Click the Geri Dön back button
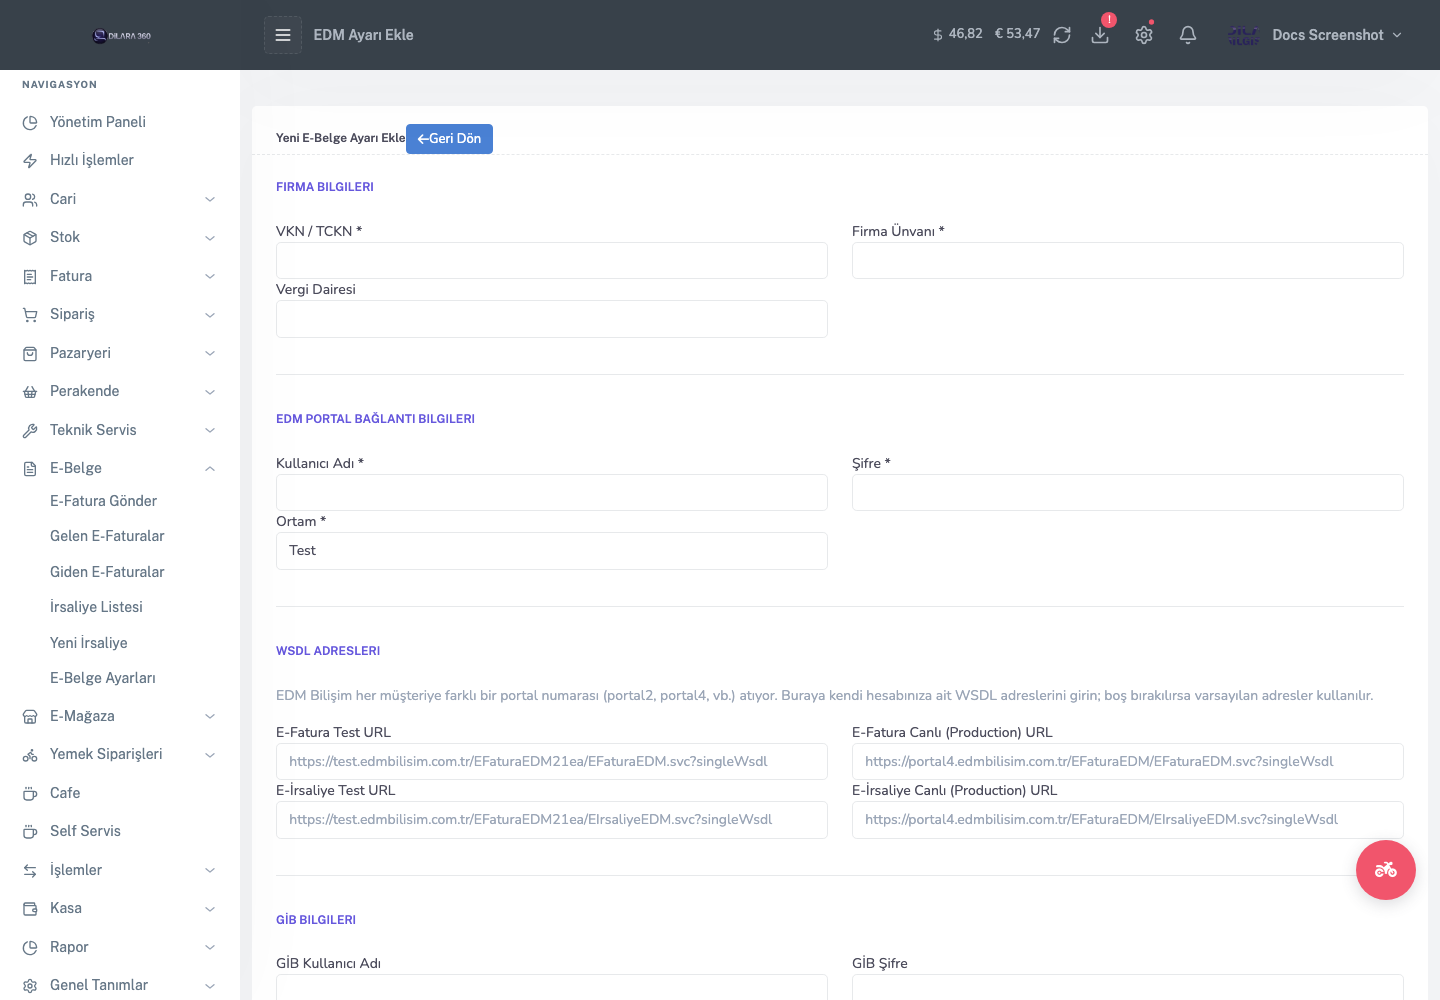 click(449, 139)
